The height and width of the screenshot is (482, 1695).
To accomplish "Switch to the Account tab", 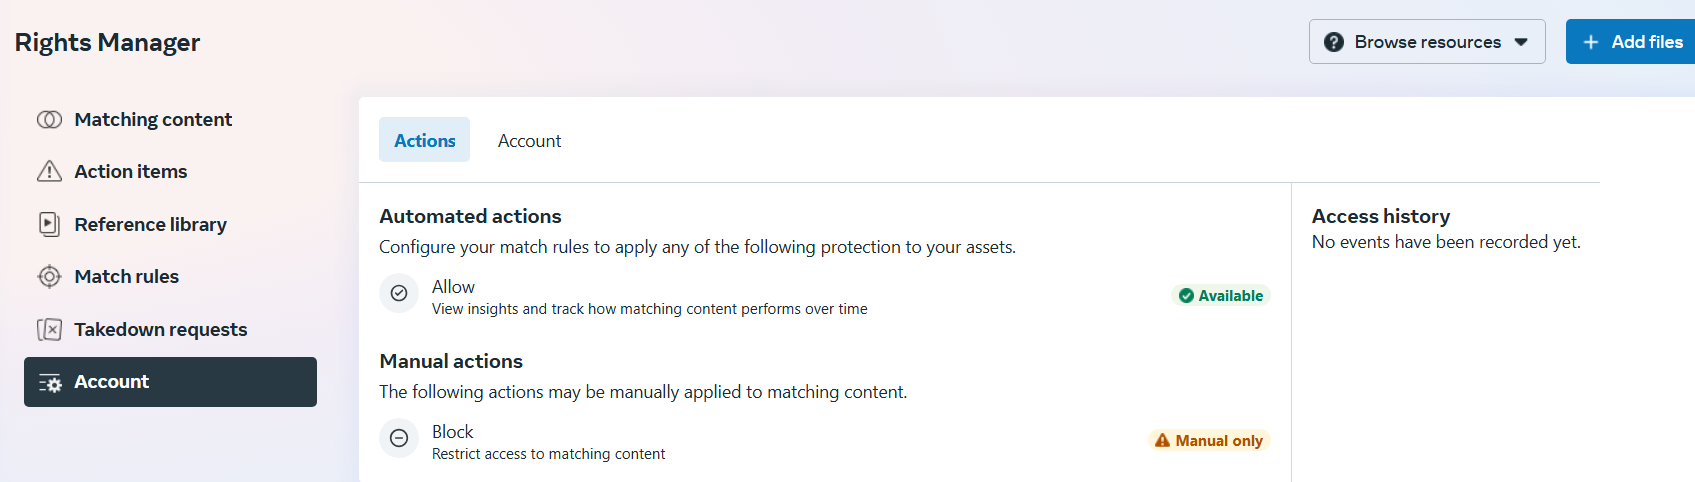I will click(529, 140).
